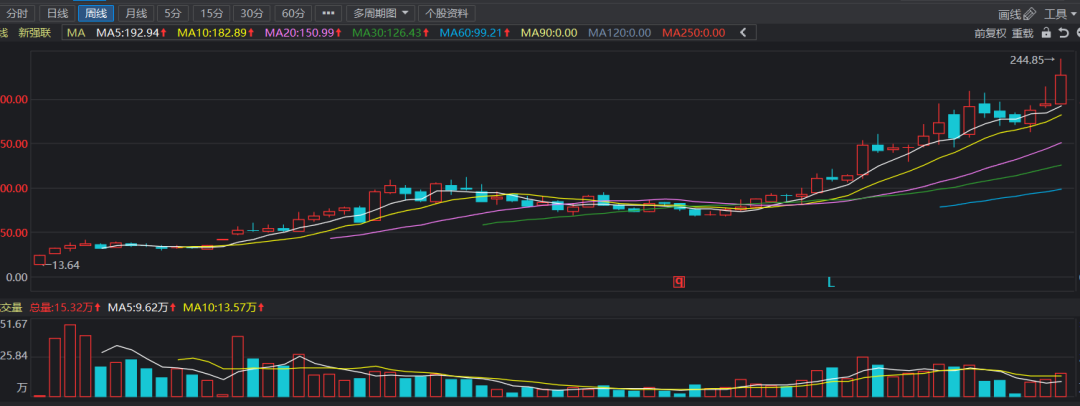Switch to the 日线 daily chart tab
This screenshot has width=1080, height=406.
coord(57,13)
